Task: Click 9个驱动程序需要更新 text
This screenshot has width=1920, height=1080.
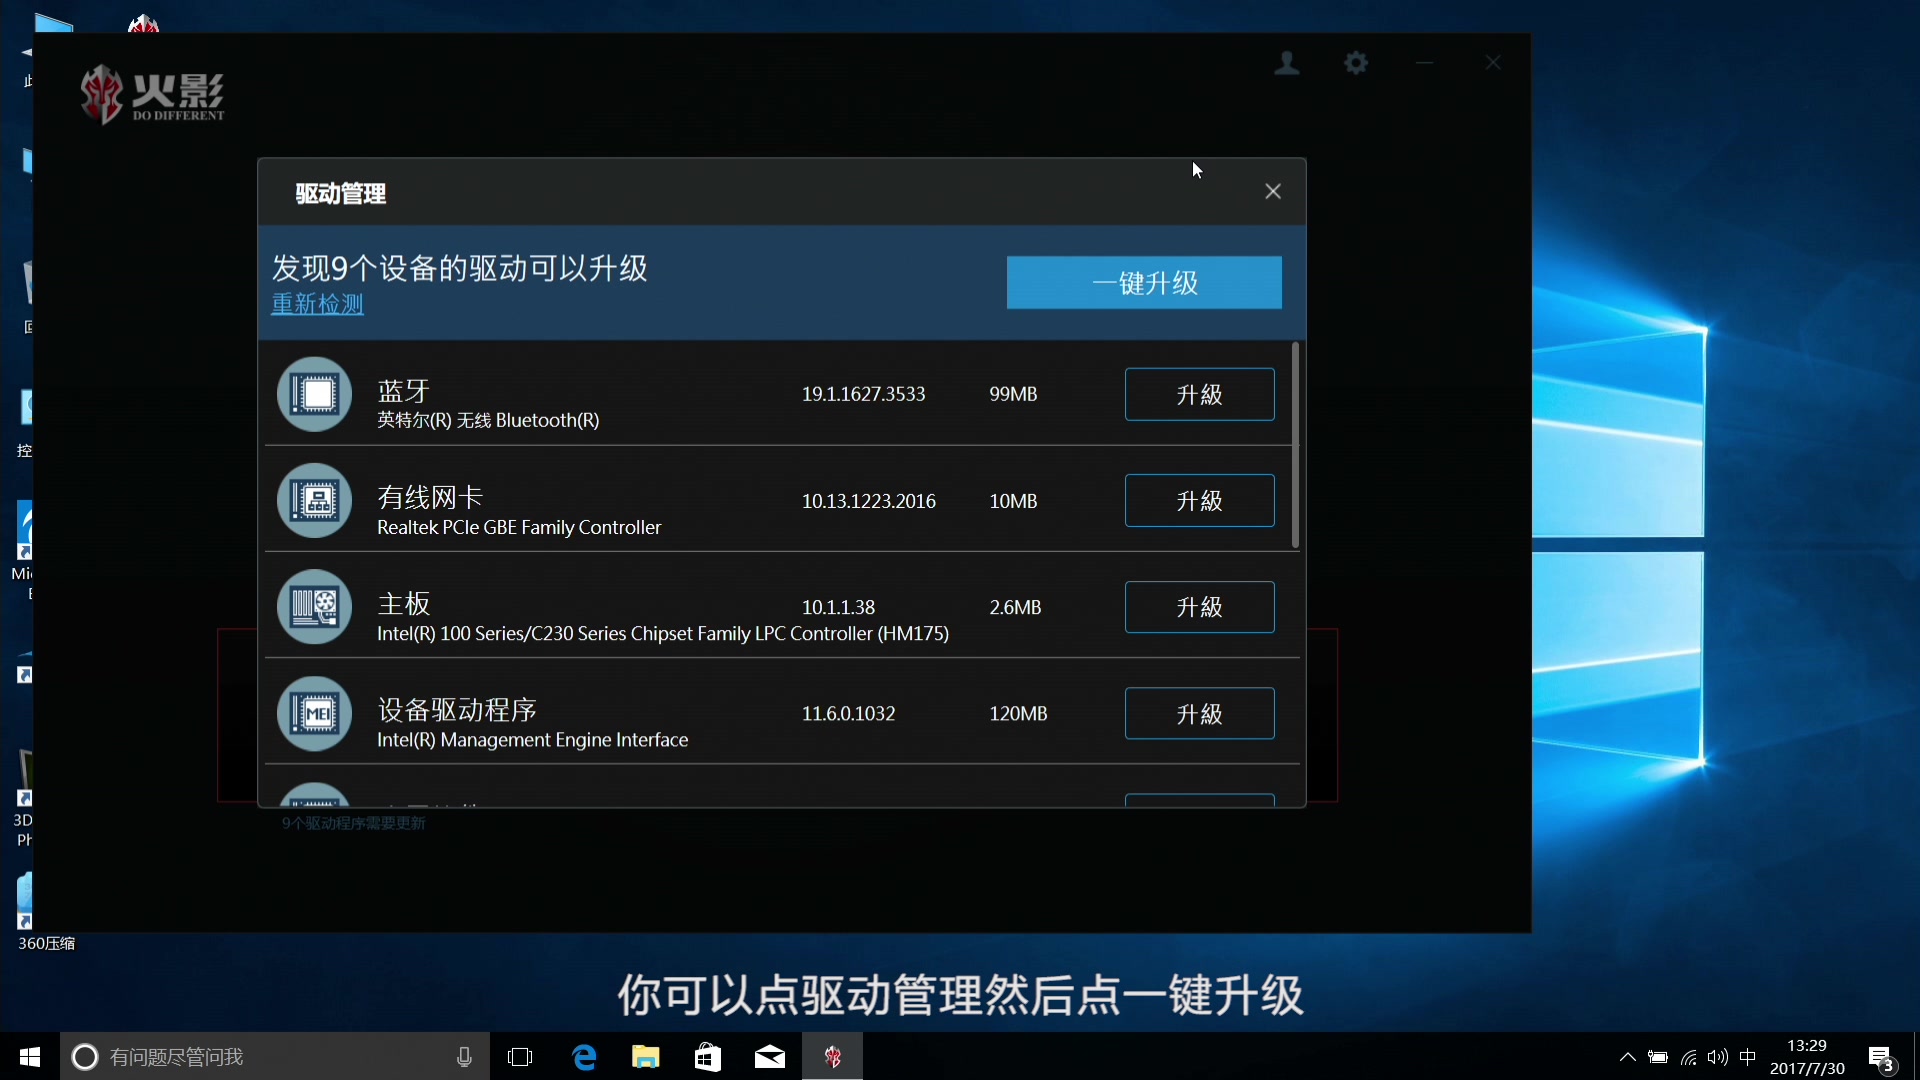Action: pos(353,823)
